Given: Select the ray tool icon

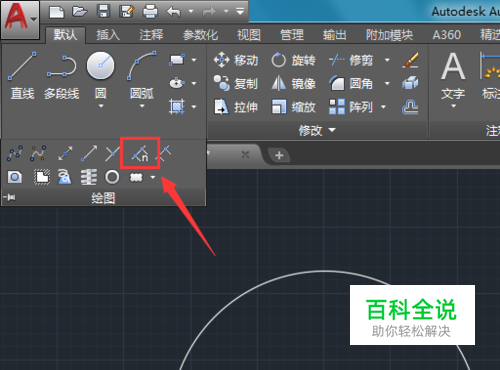Looking at the screenshot, I should click(x=89, y=153).
